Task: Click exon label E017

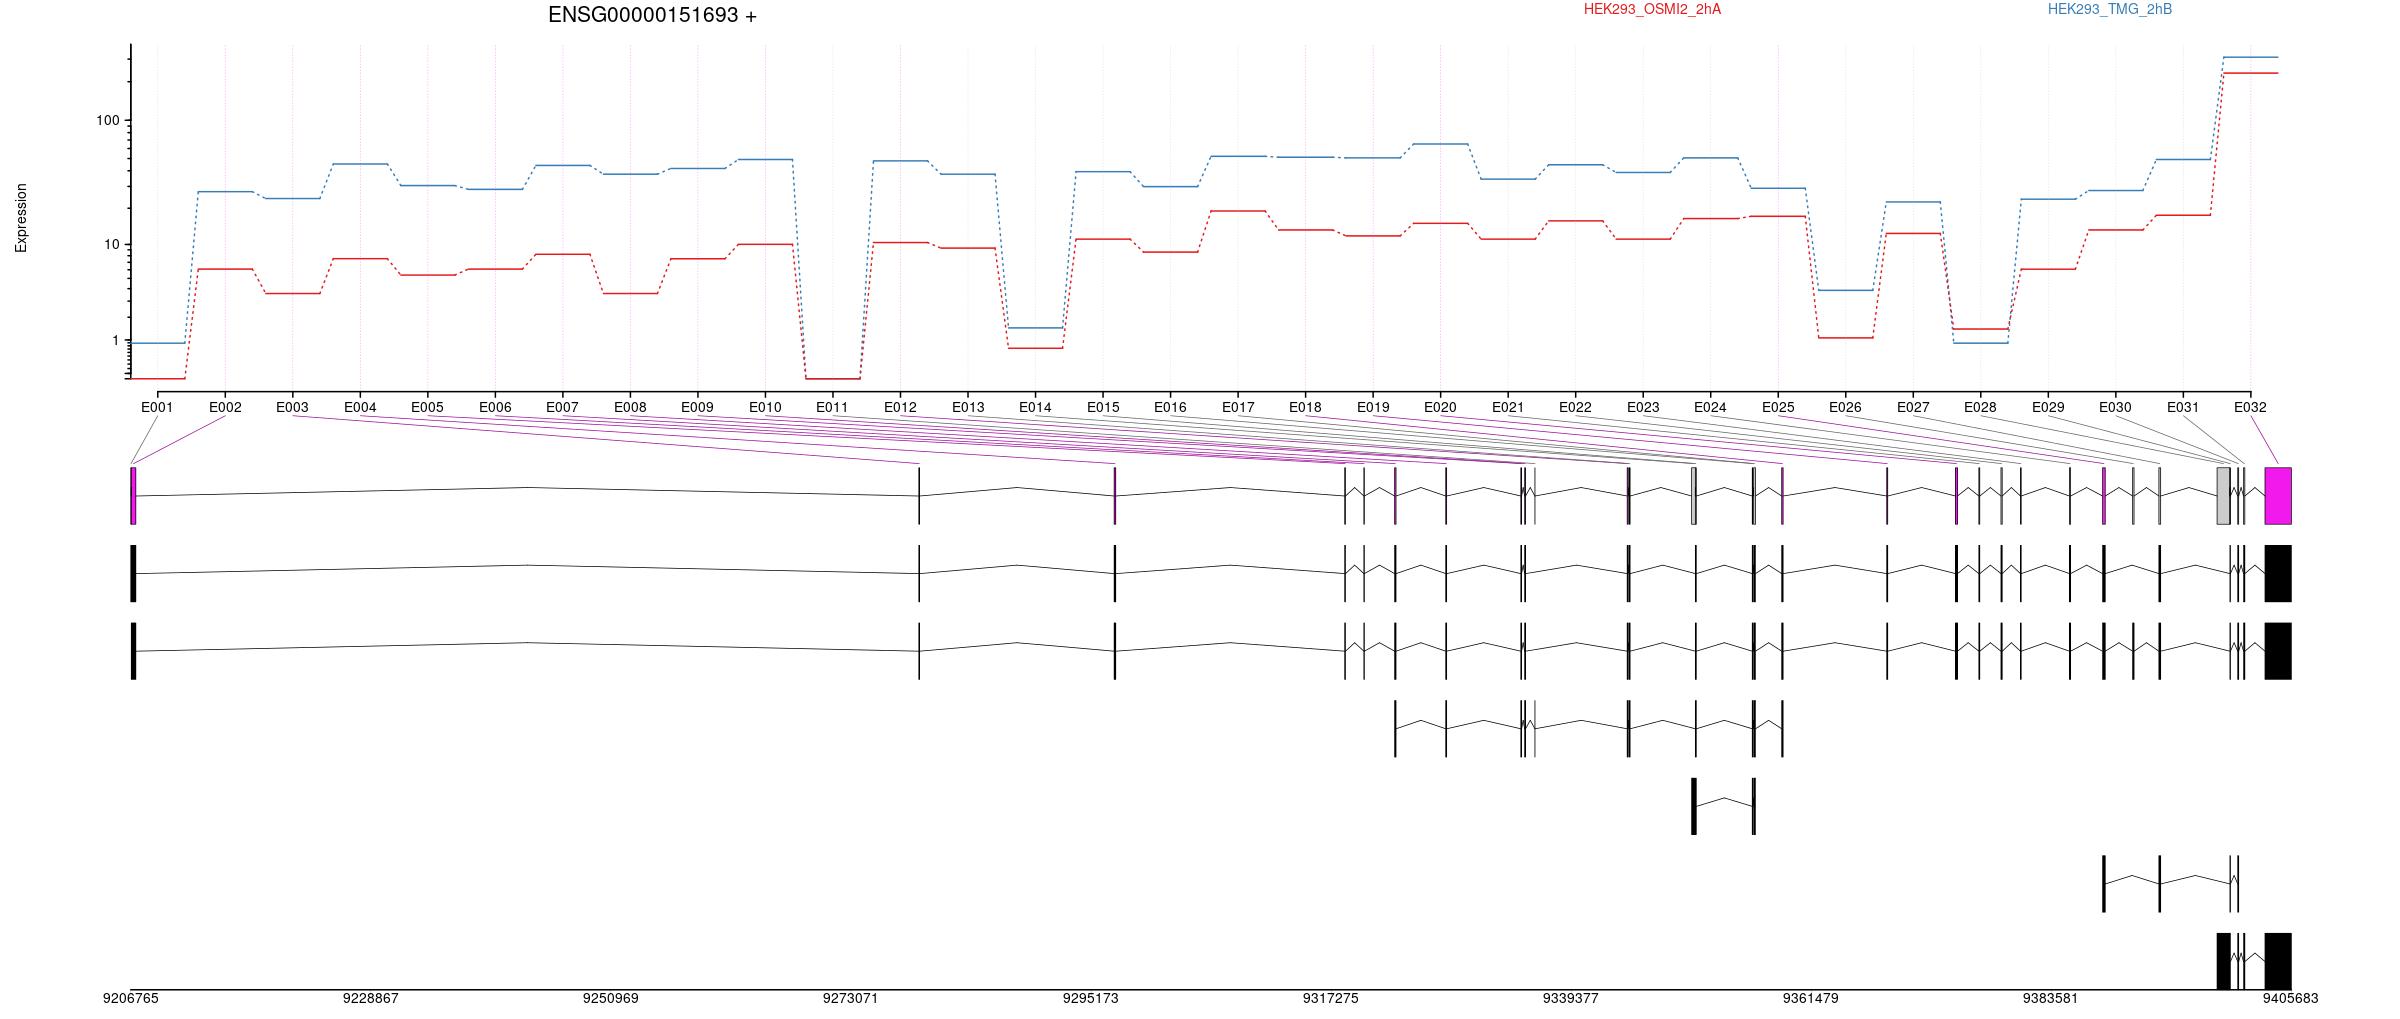Action: tap(1238, 407)
